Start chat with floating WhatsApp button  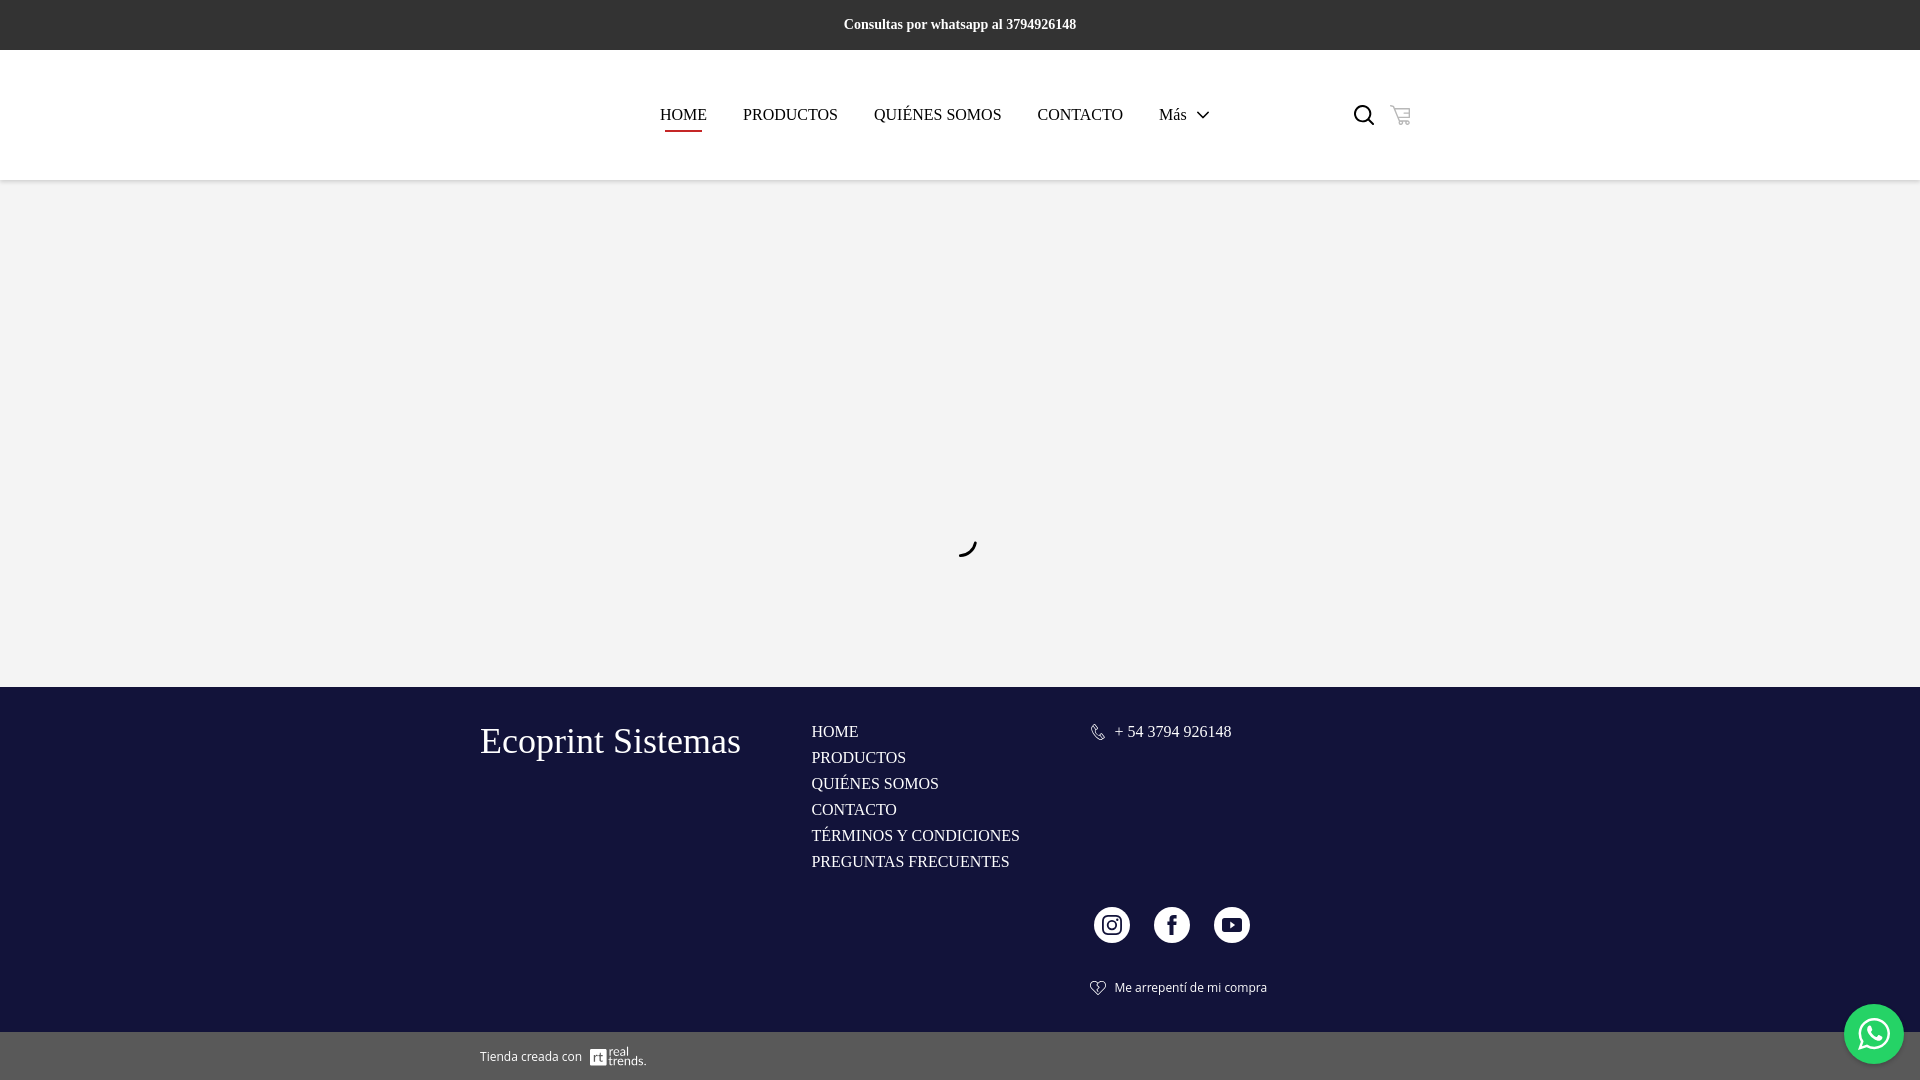1873,1034
